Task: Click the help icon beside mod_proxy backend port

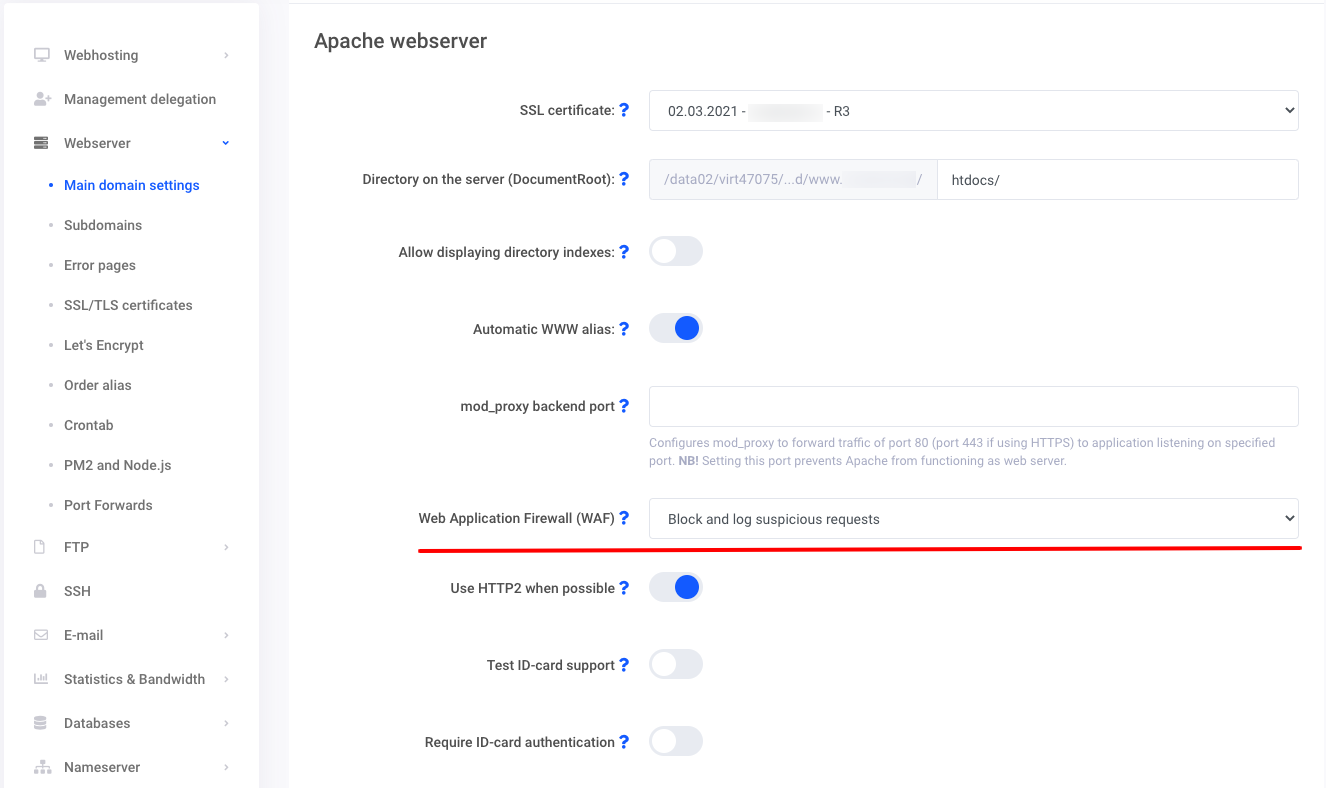Action: [624, 406]
